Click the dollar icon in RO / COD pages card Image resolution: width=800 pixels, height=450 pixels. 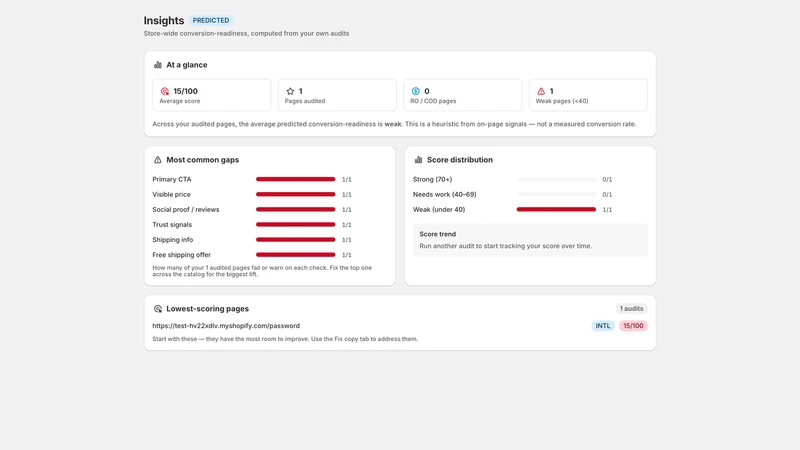[416, 91]
